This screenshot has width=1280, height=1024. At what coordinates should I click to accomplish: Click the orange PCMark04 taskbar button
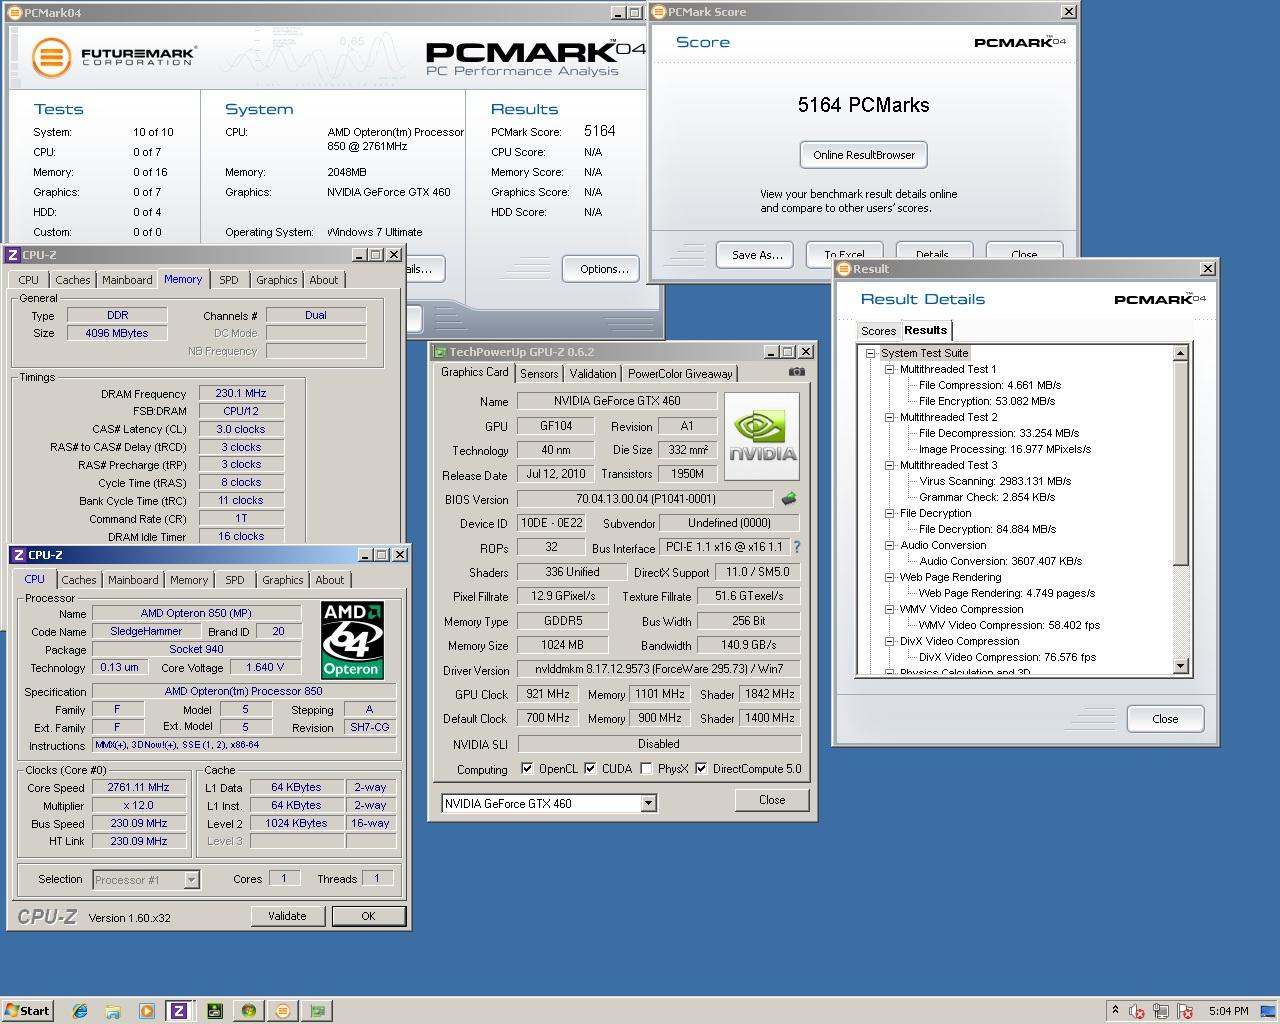[x=282, y=1011]
